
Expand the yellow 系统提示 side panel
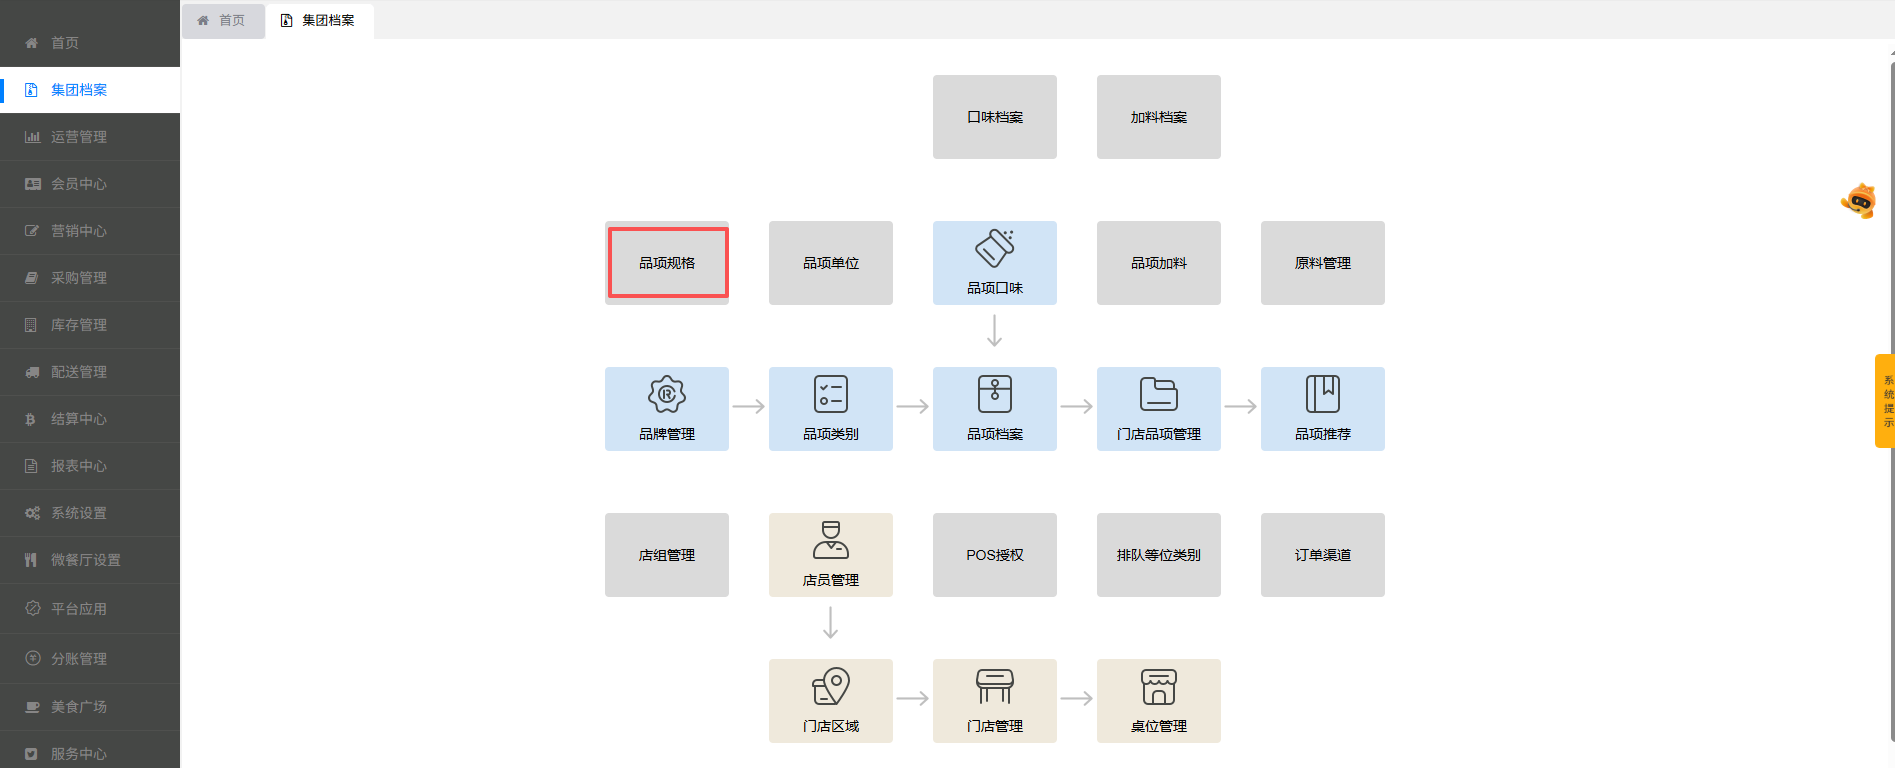pyautogui.click(x=1885, y=401)
